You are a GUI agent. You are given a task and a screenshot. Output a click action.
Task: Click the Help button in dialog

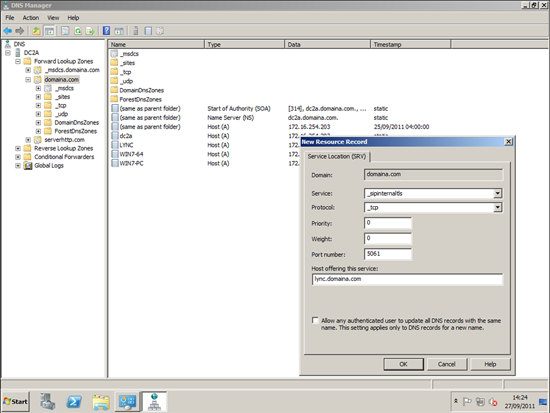(x=490, y=364)
